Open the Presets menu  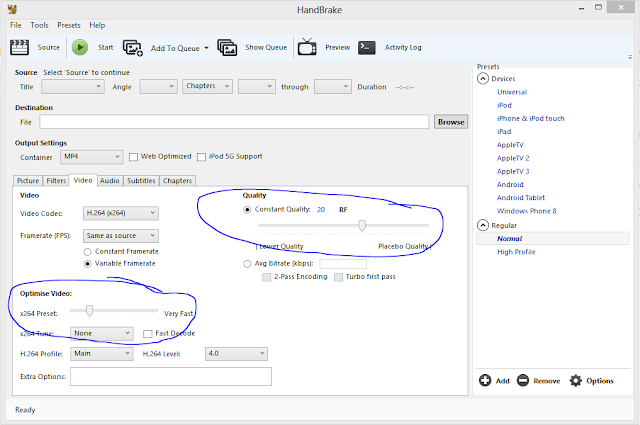pyautogui.click(x=69, y=25)
